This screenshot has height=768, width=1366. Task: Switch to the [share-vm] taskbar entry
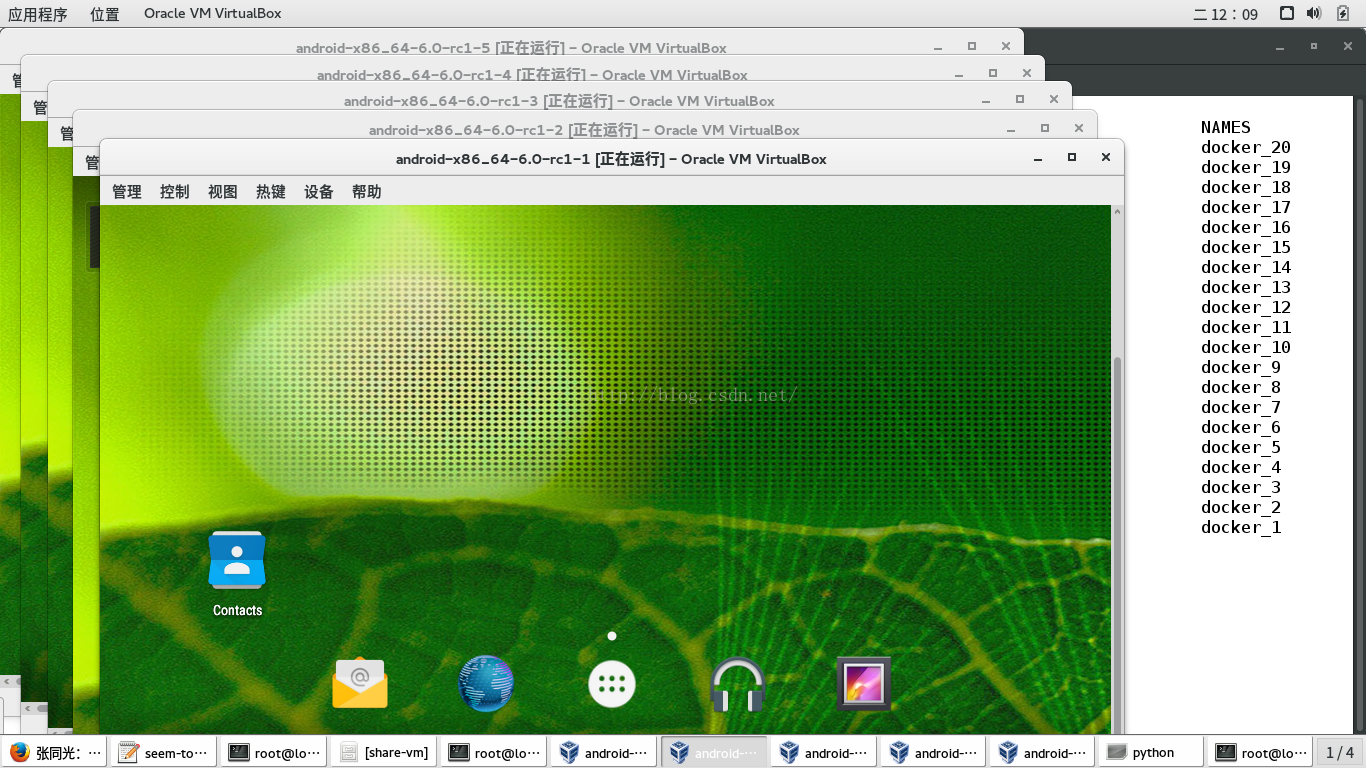click(385, 752)
